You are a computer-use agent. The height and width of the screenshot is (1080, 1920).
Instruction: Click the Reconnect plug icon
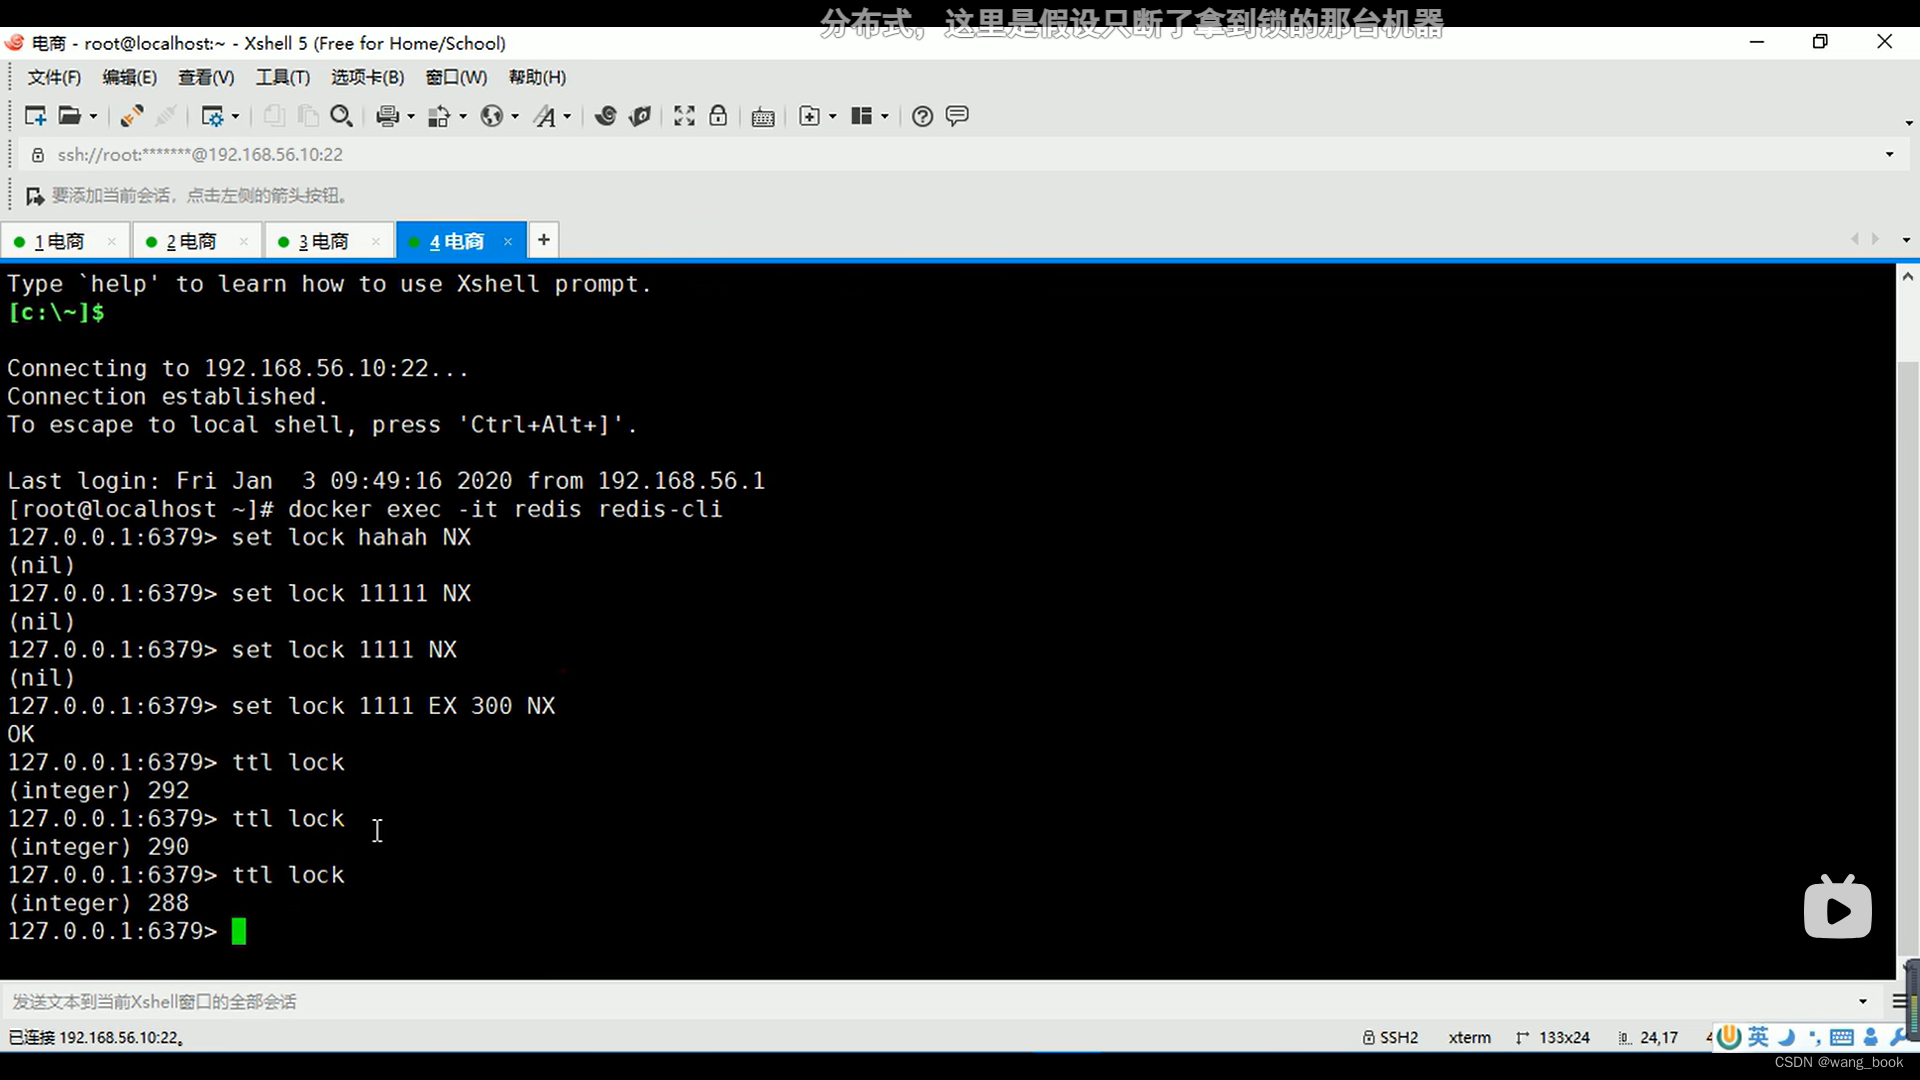click(131, 116)
